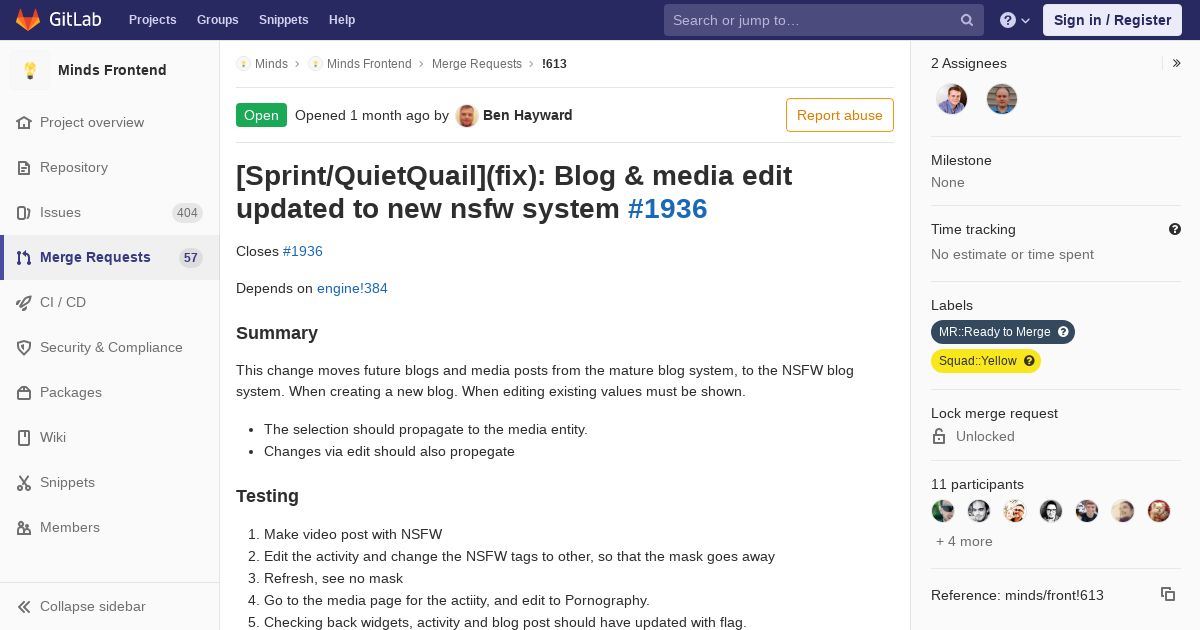The height and width of the screenshot is (630, 1200).
Task: Click the third participant avatar
Action: click(1015, 511)
